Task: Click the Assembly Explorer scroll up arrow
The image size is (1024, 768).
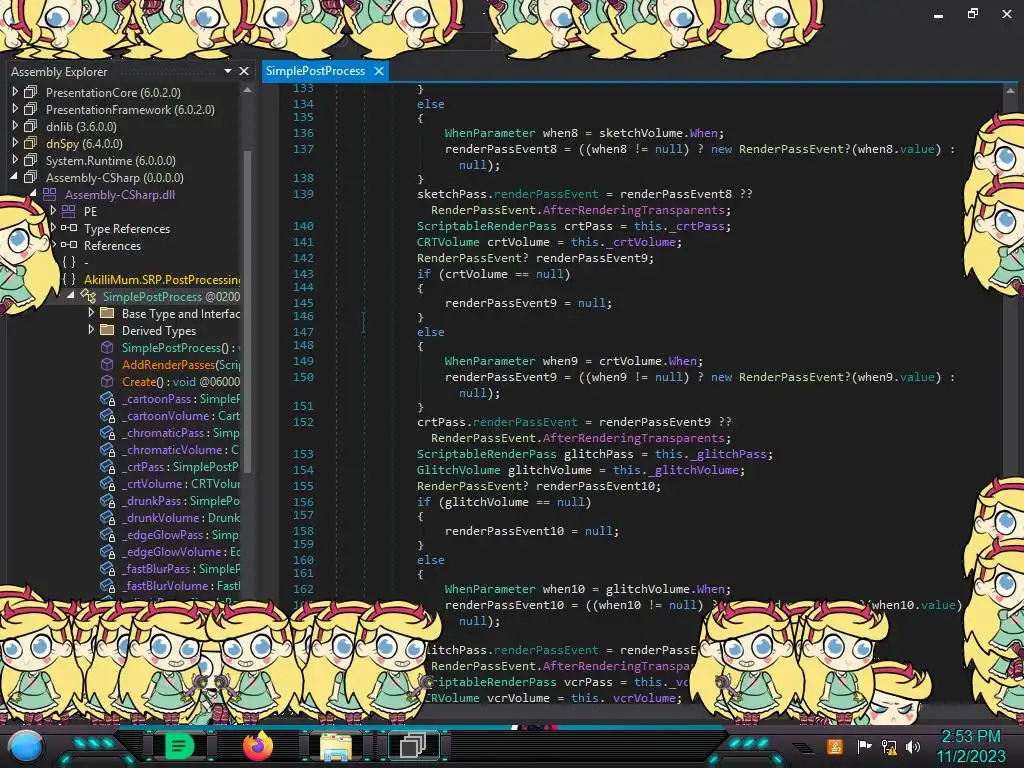Action: (247, 90)
